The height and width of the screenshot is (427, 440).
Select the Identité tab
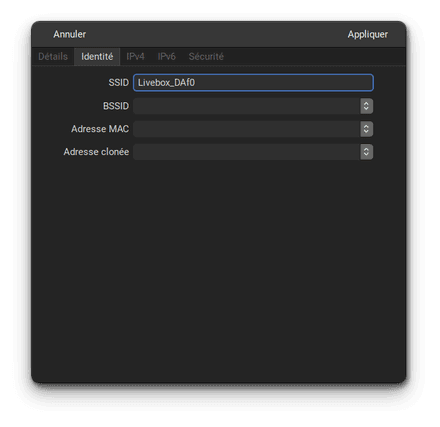click(97, 56)
